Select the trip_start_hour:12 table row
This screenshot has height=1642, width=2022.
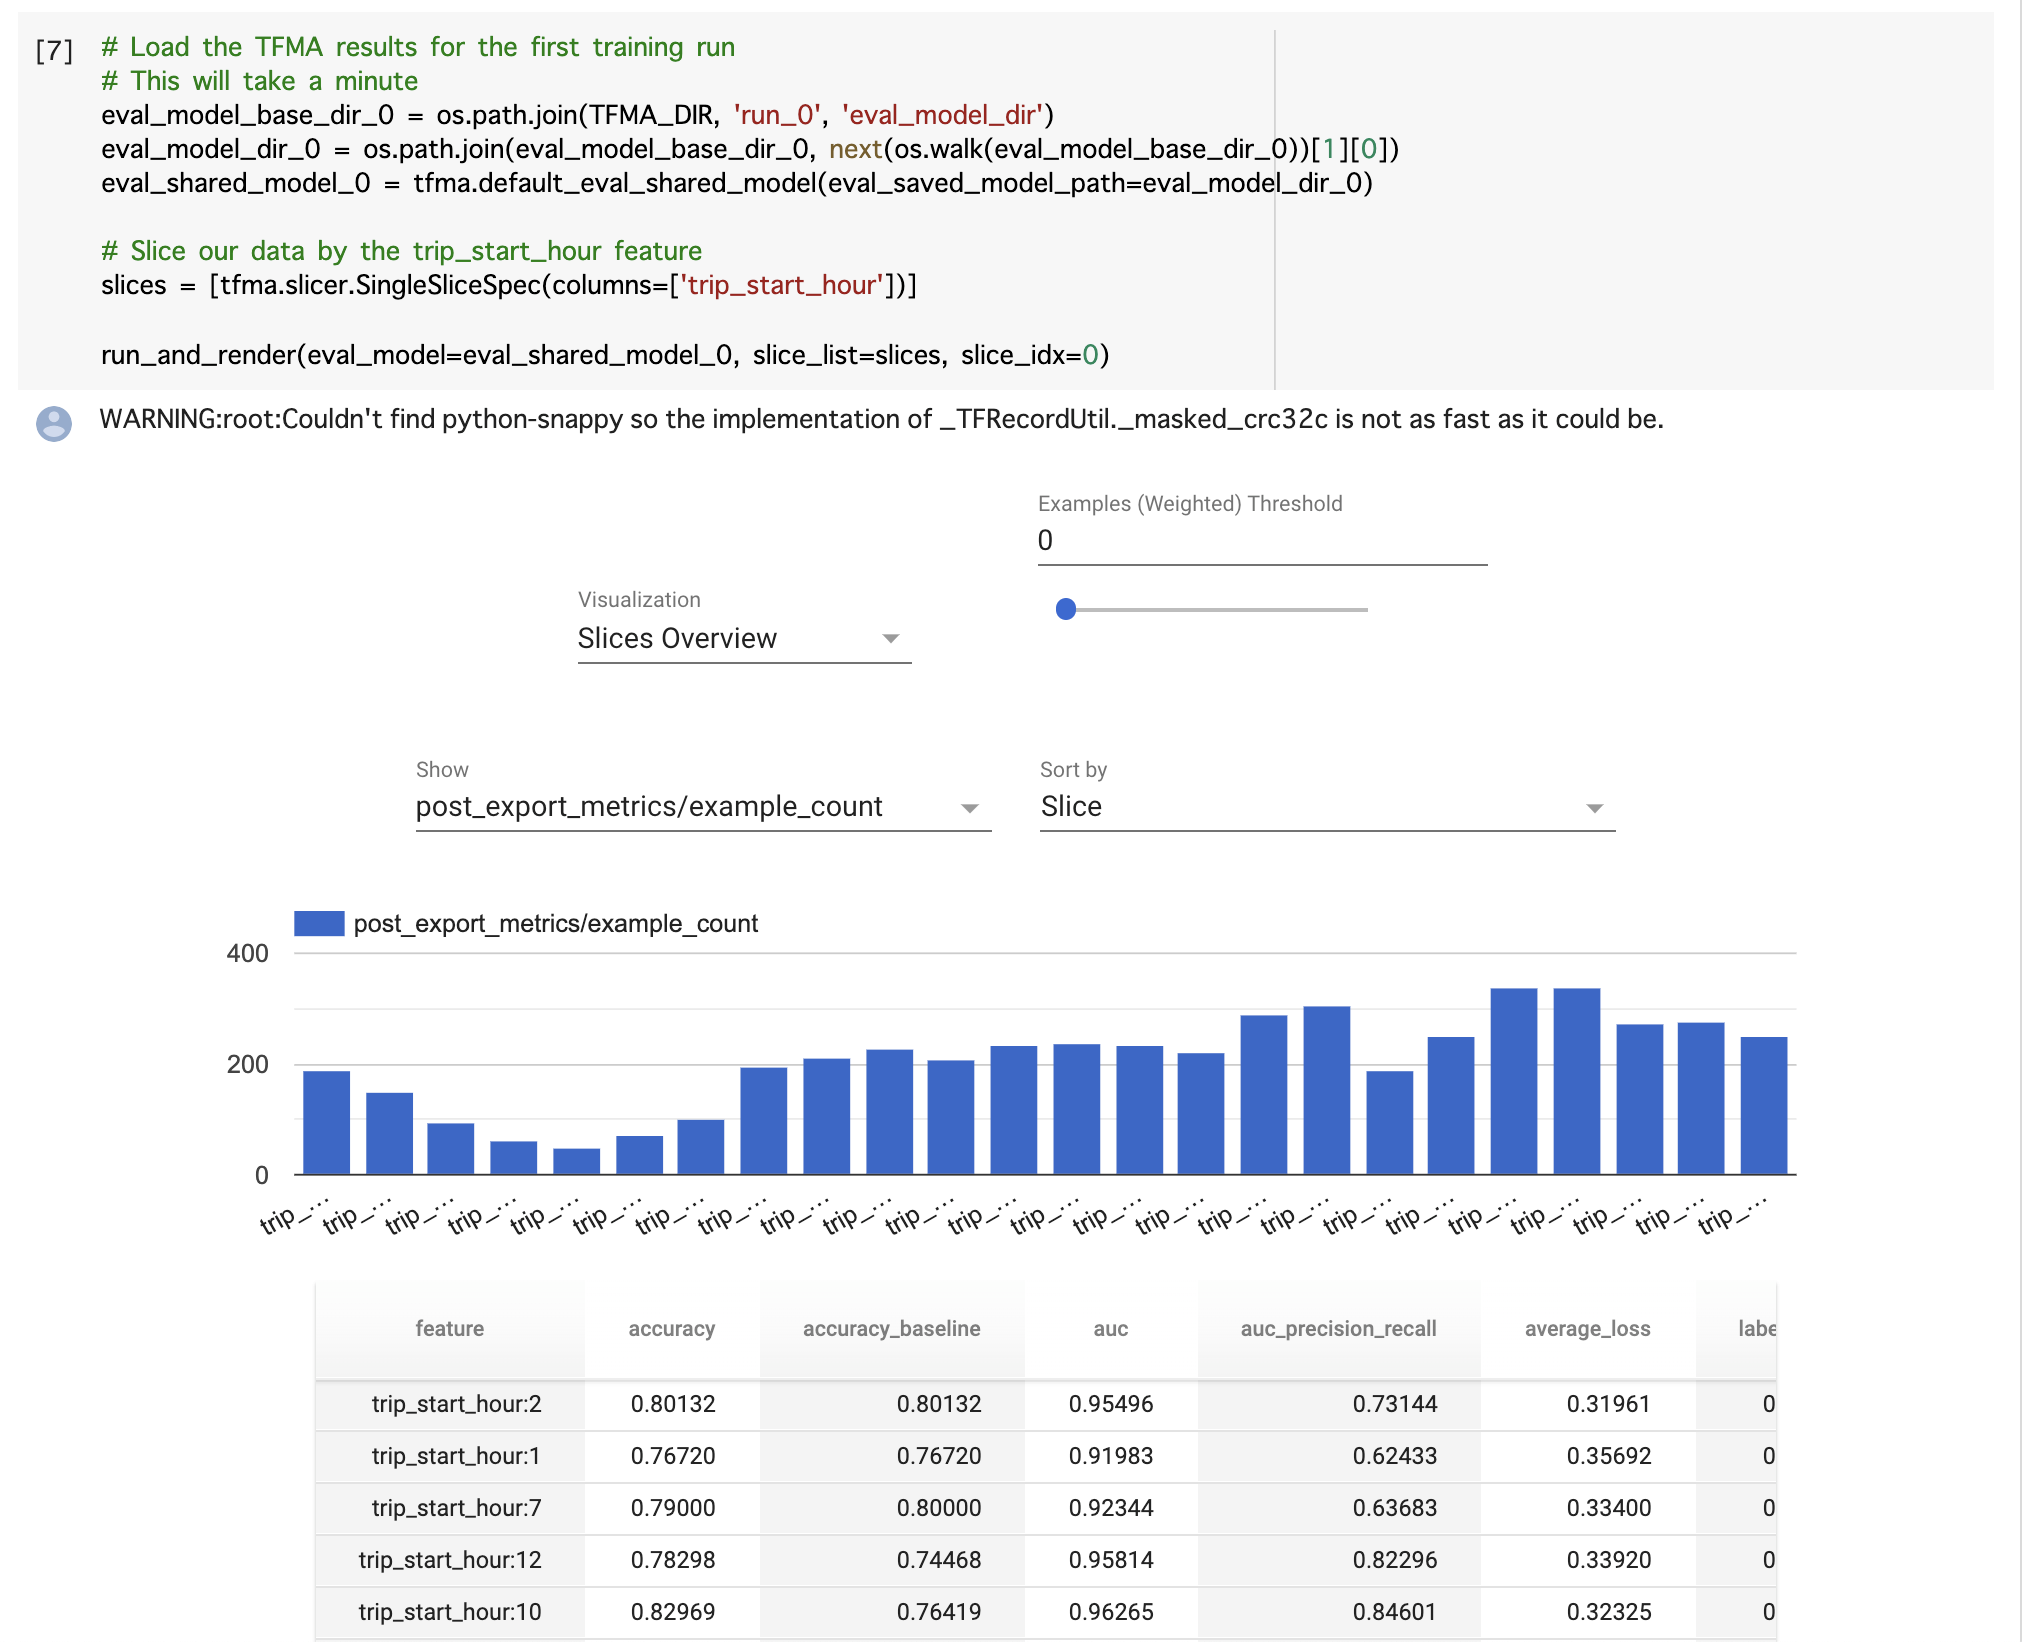(x=450, y=1560)
